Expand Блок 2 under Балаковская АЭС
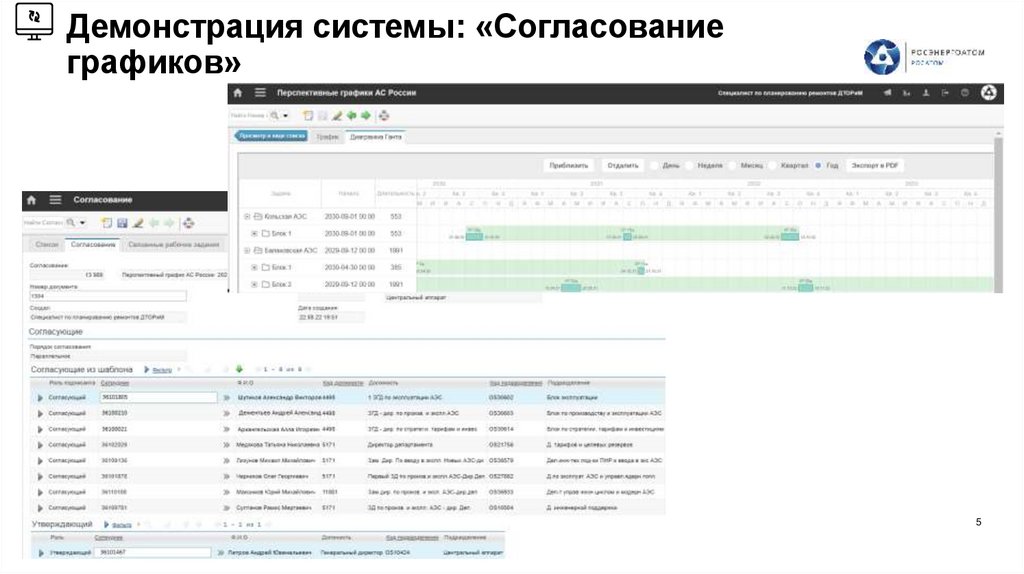This screenshot has height=574, width=1024. (255, 284)
